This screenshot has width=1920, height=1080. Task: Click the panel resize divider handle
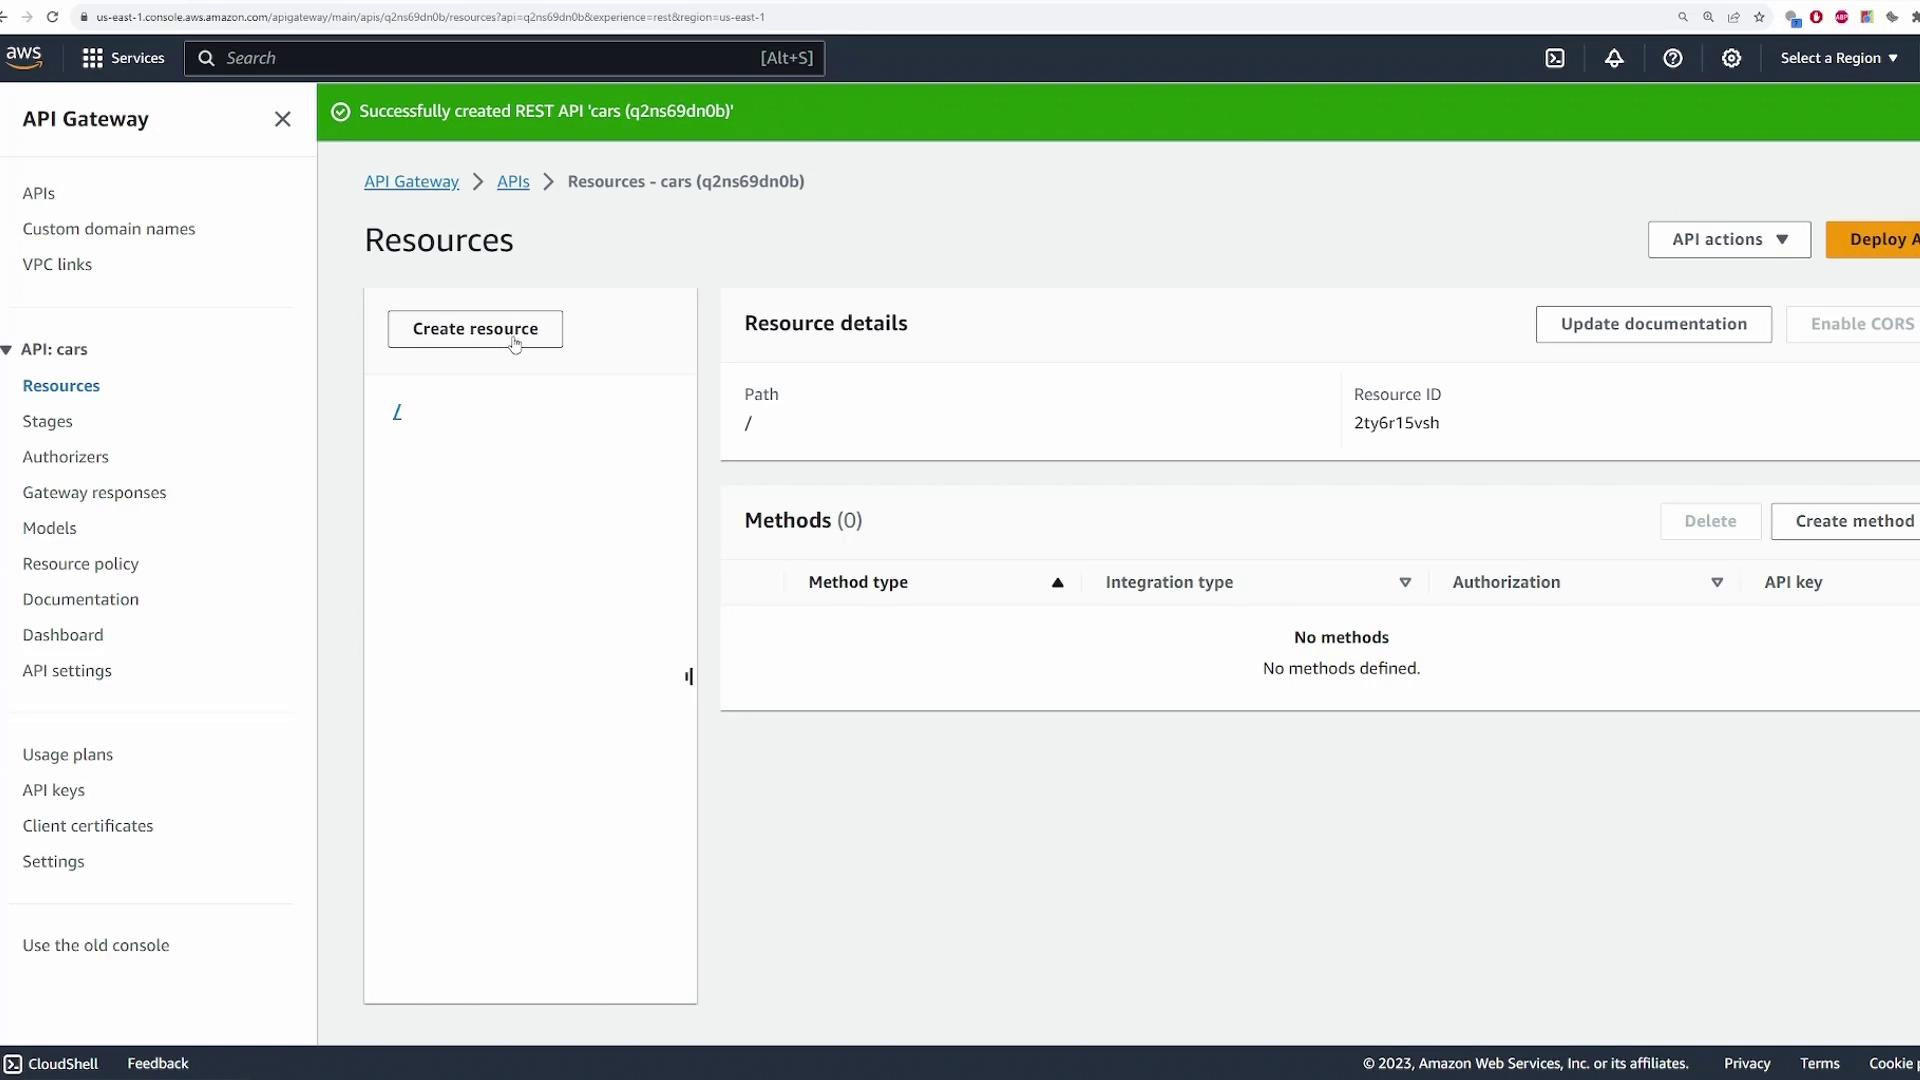pos(689,677)
